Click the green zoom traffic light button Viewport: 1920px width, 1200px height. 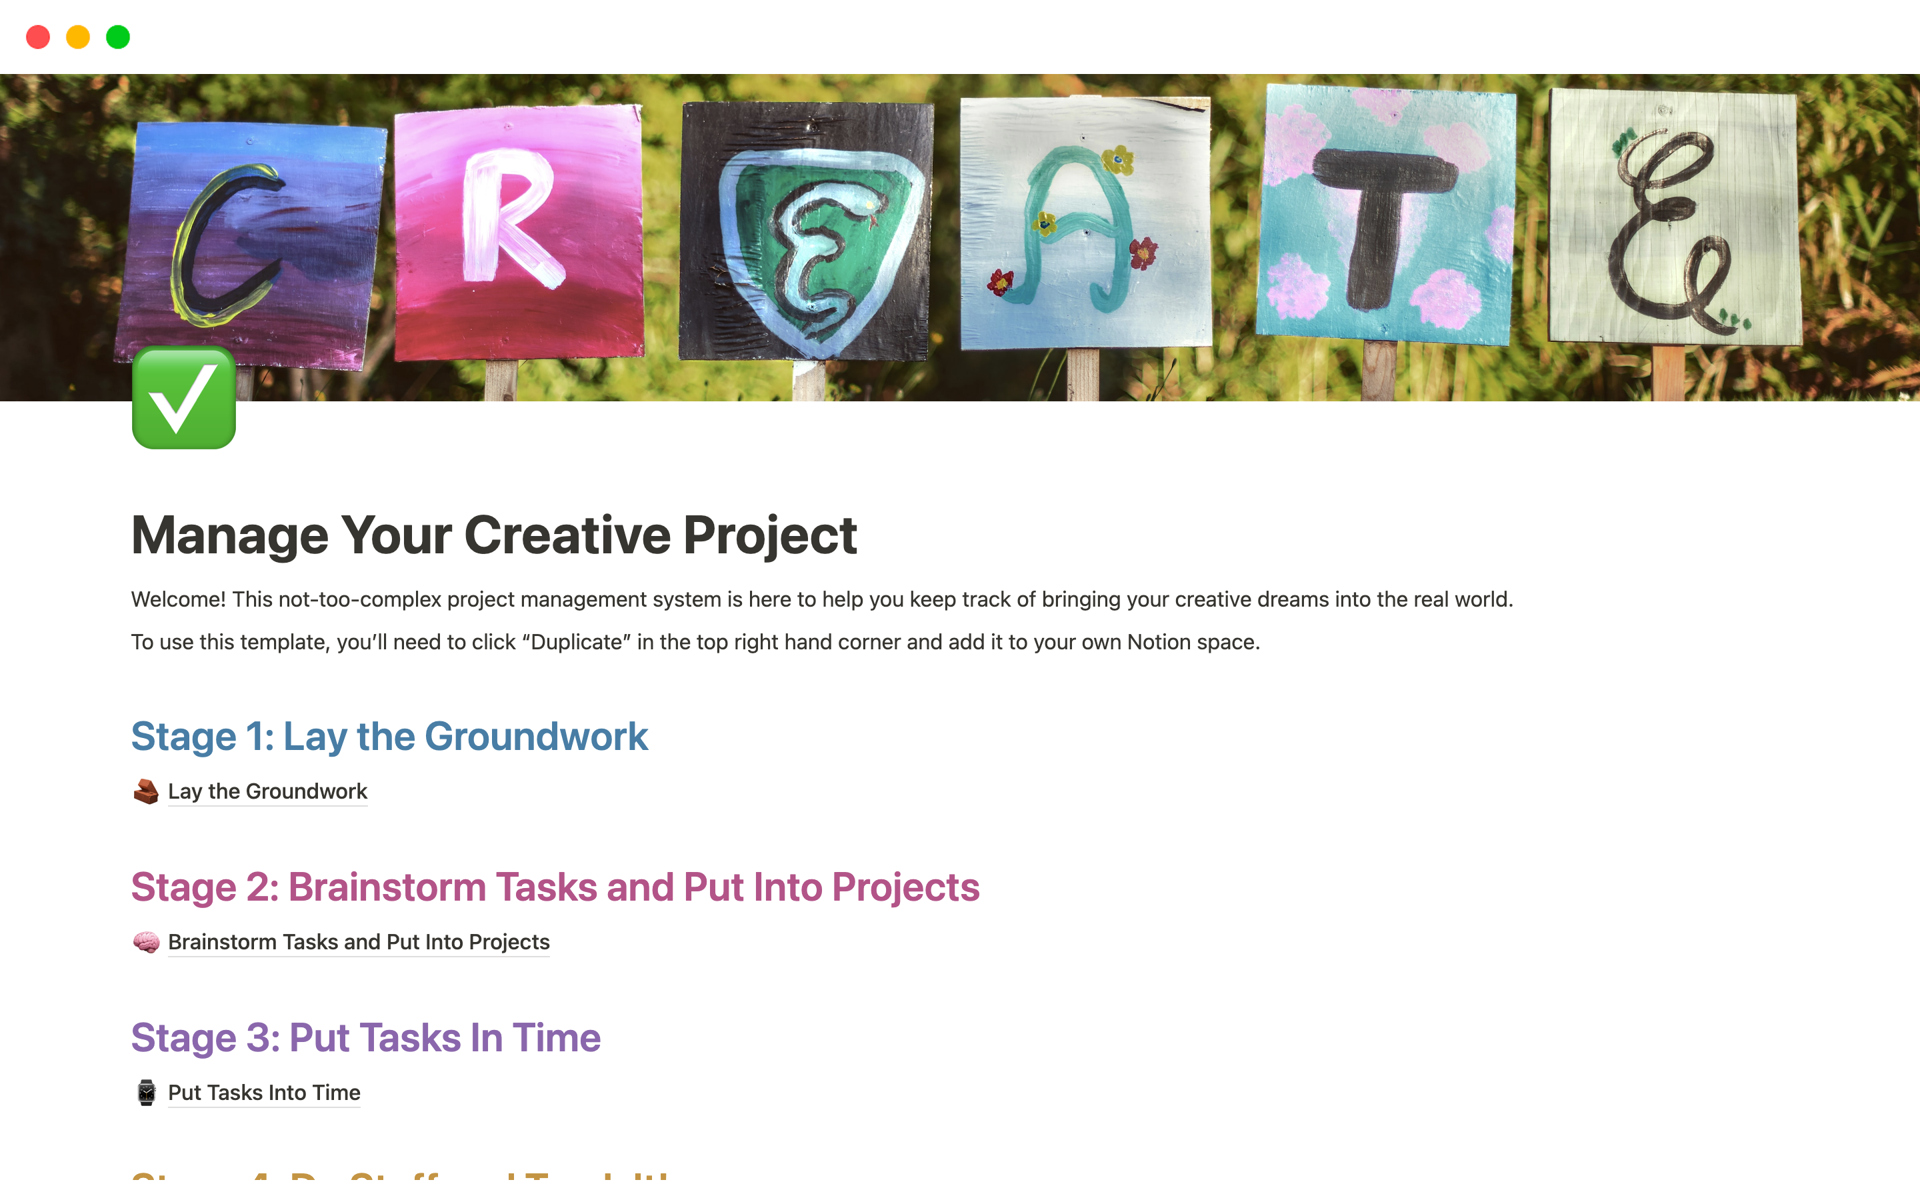coord(118,37)
